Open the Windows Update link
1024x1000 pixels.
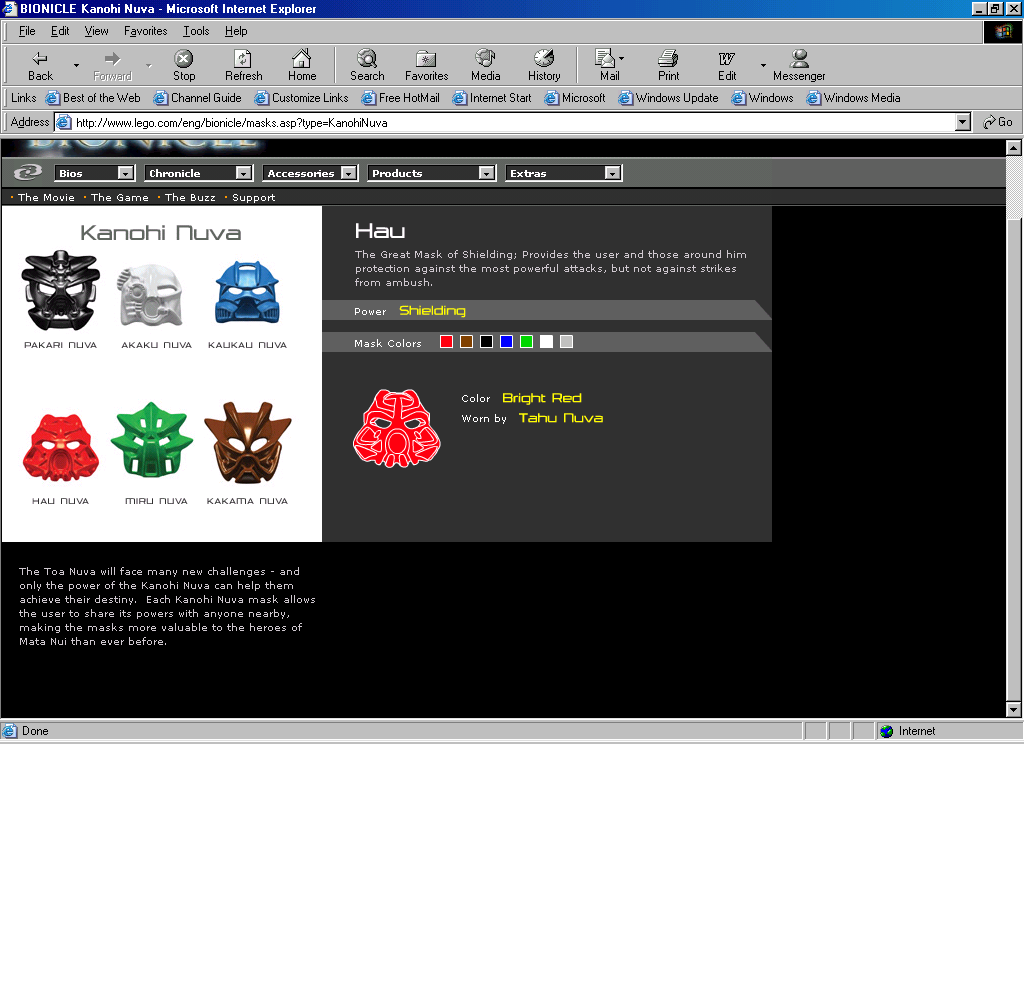(668, 98)
